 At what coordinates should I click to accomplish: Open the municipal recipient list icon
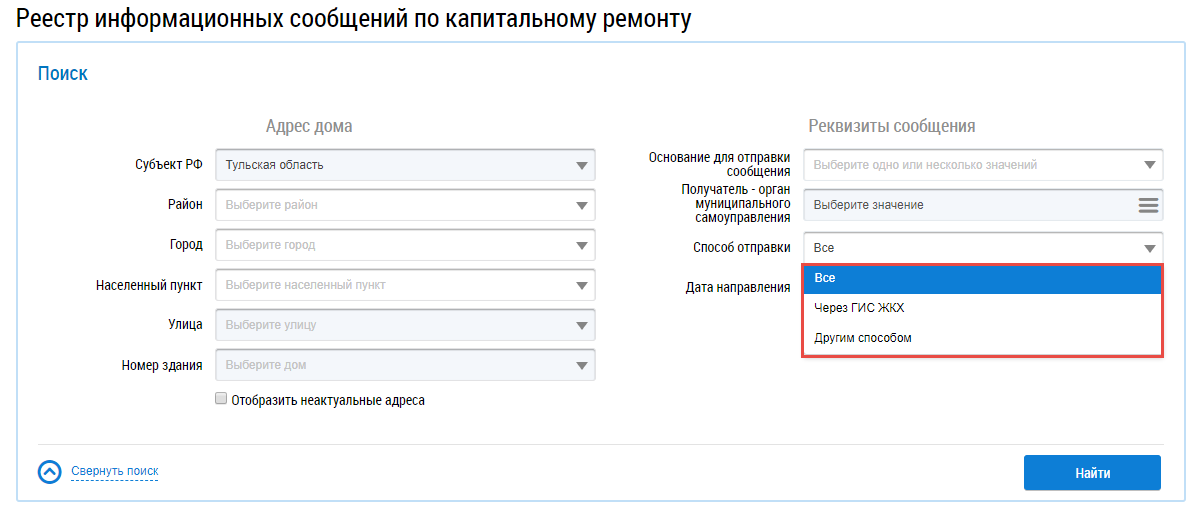1148,205
